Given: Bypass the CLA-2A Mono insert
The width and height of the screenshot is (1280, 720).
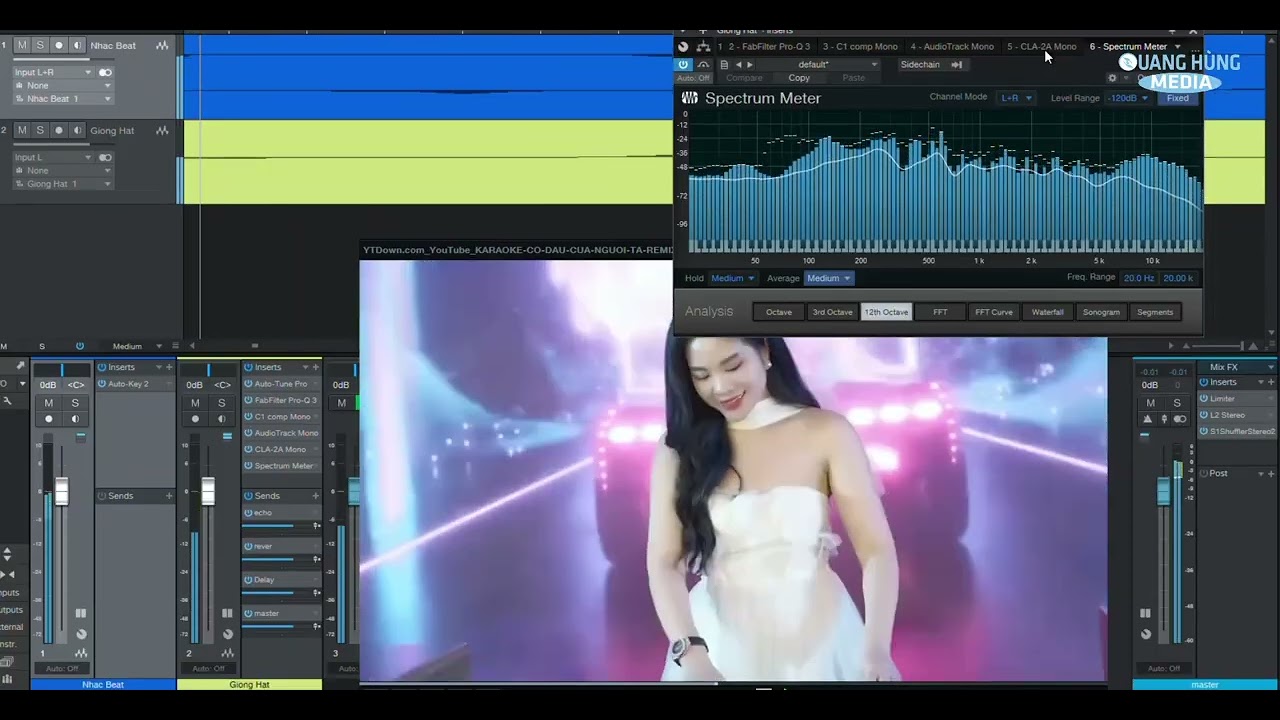Looking at the screenshot, I should pos(249,450).
